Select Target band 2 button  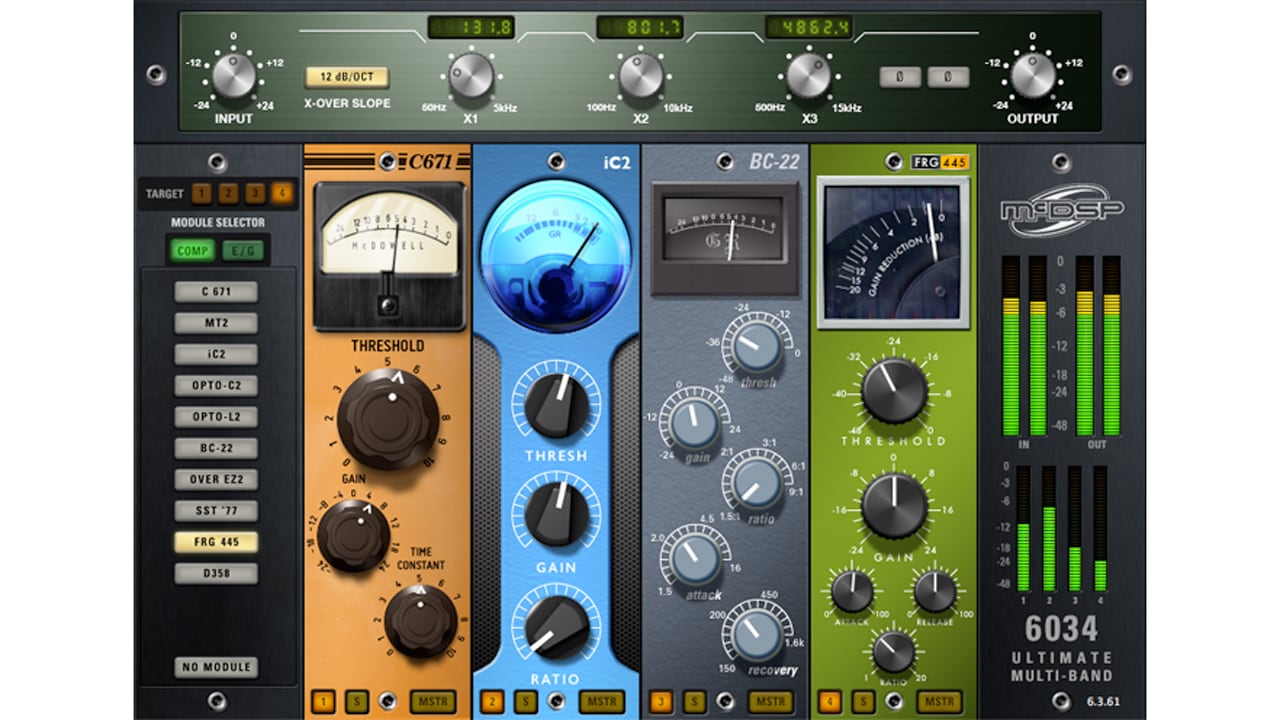(x=229, y=194)
